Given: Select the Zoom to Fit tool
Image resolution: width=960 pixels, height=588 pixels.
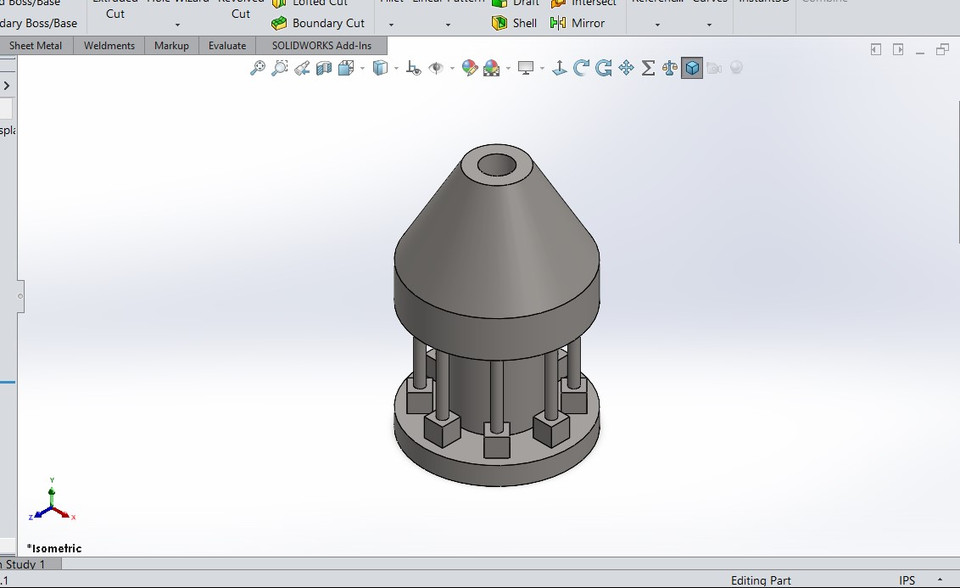Looking at the screenshot, I should pyautogui.click(x=256, y=68).
